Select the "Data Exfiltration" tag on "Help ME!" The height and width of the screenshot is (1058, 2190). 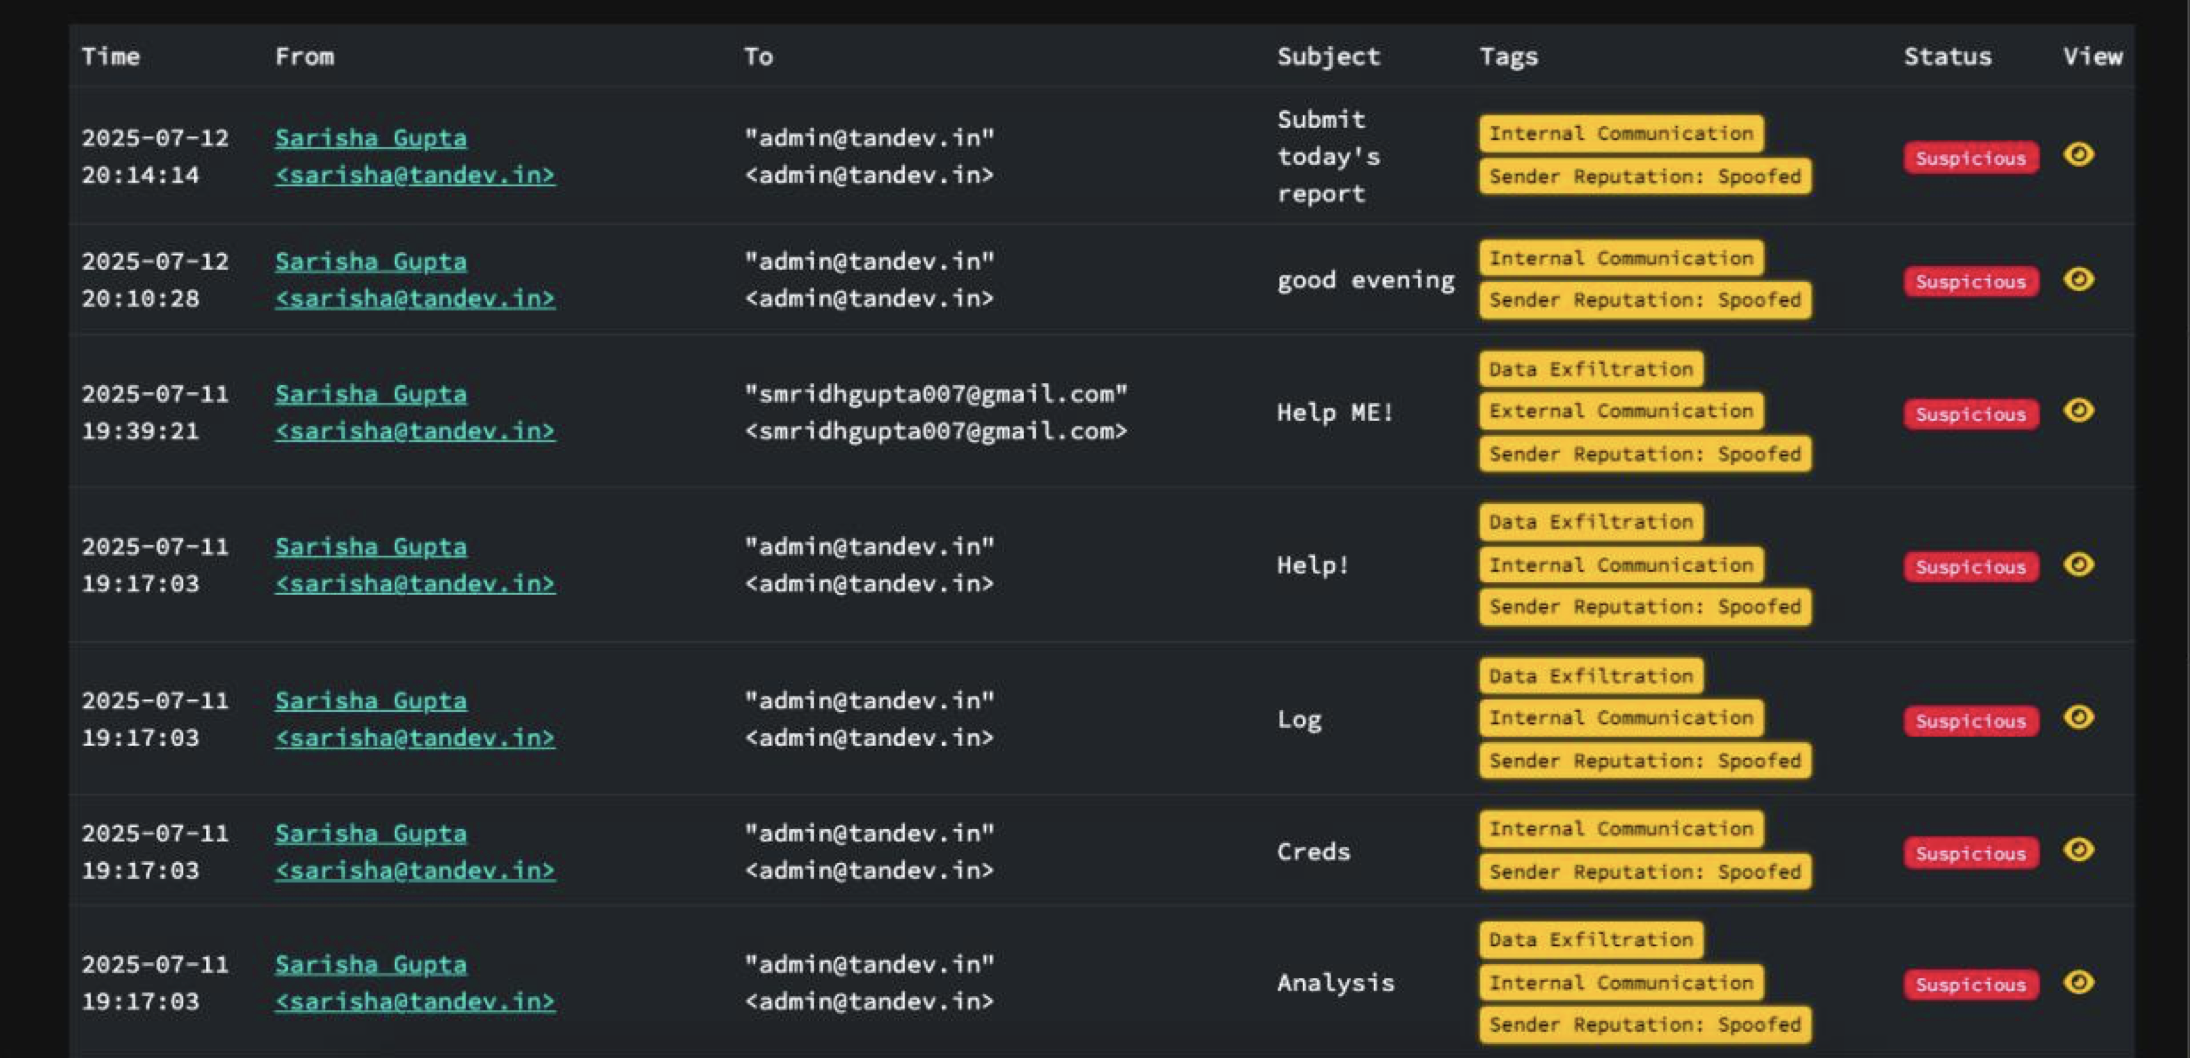(1589, 368)
